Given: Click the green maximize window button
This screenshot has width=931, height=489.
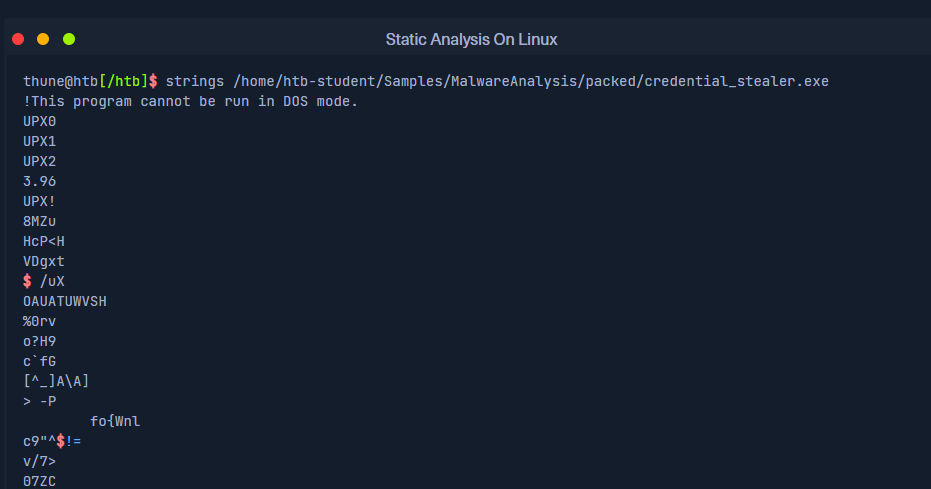Looking at the screenshot, I should pyautogui.click(x=69, y=39).
